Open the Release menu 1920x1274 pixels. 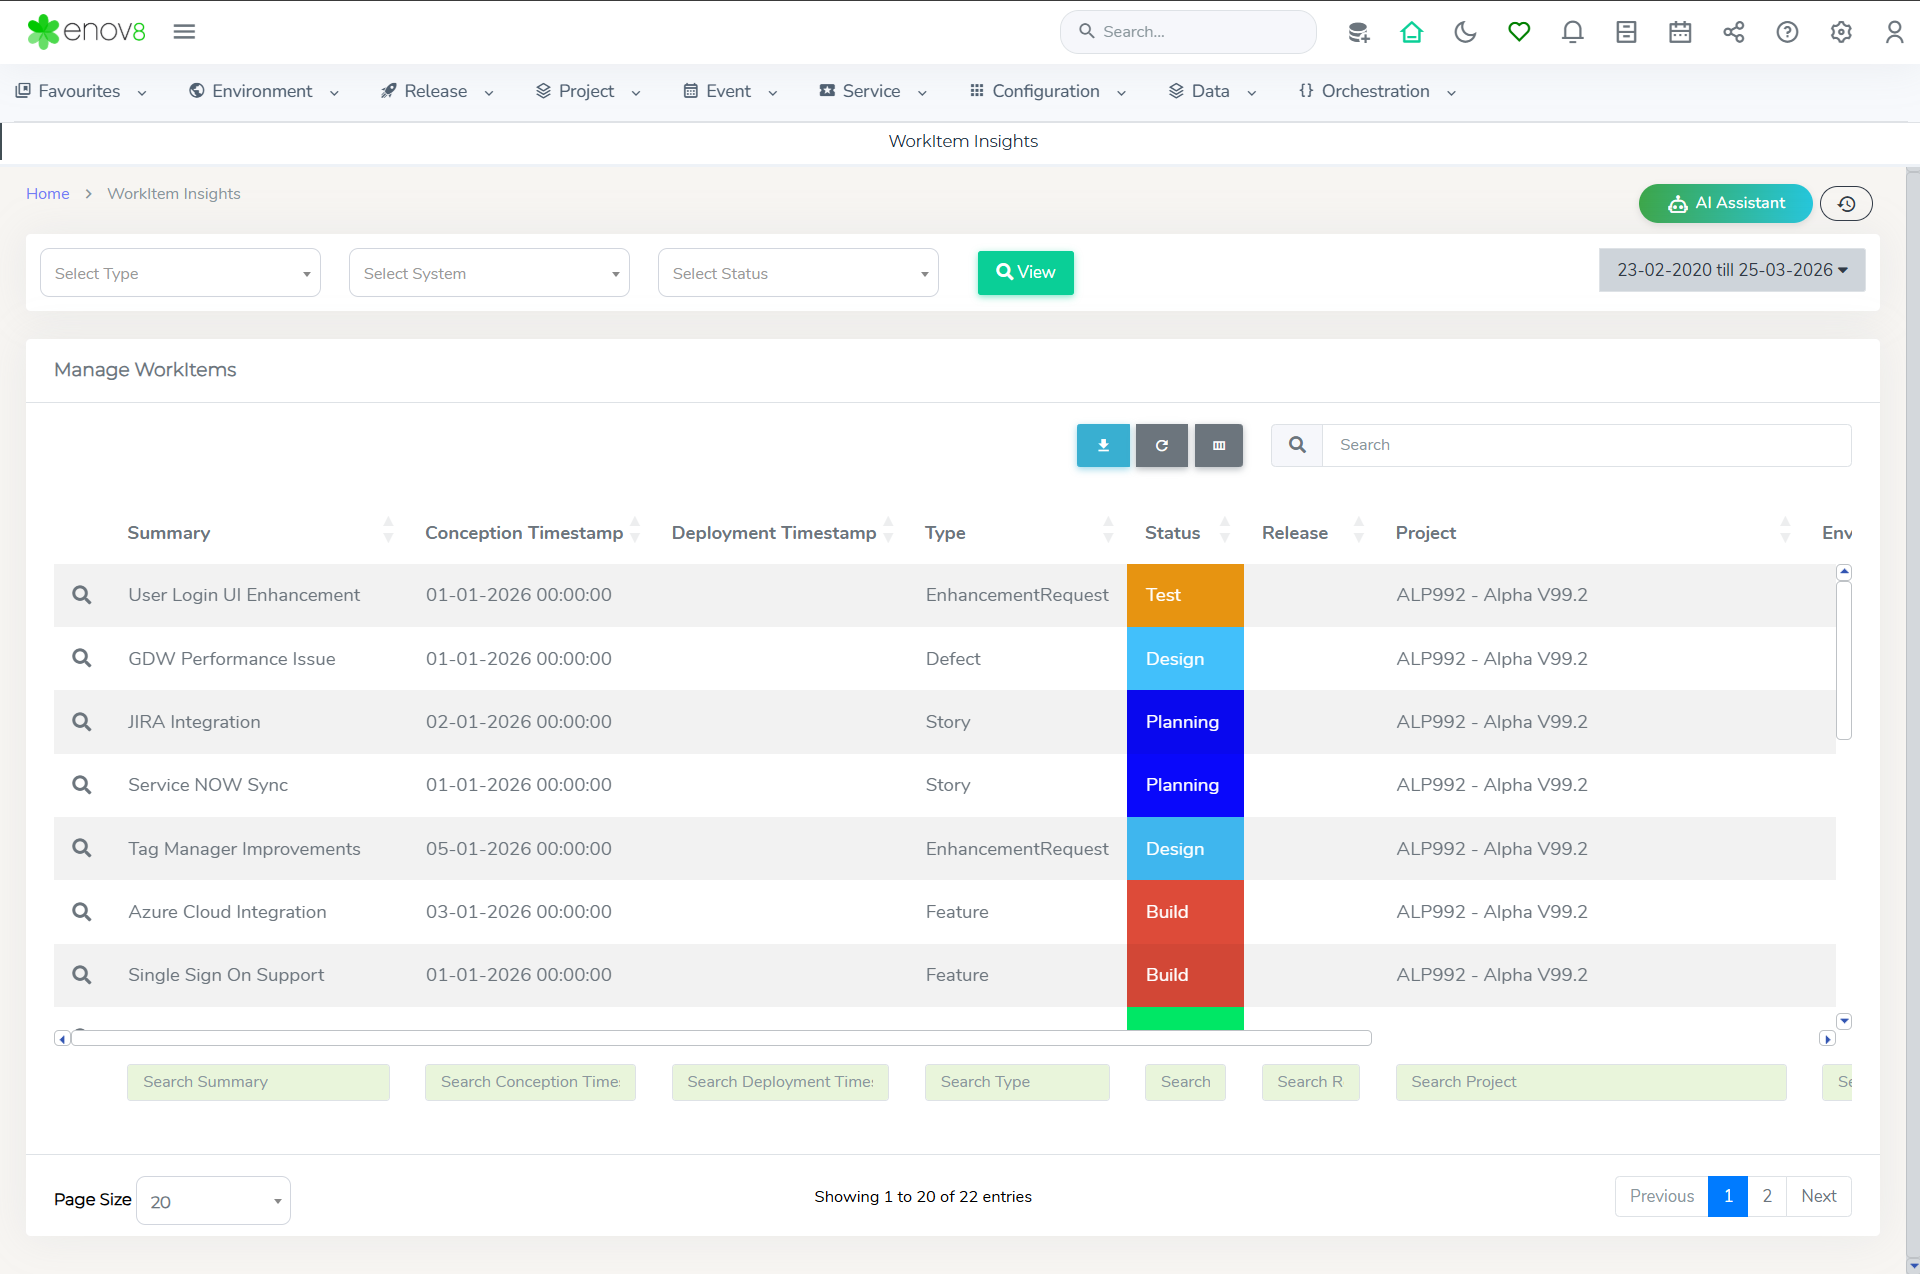click(x=437, y=91)
